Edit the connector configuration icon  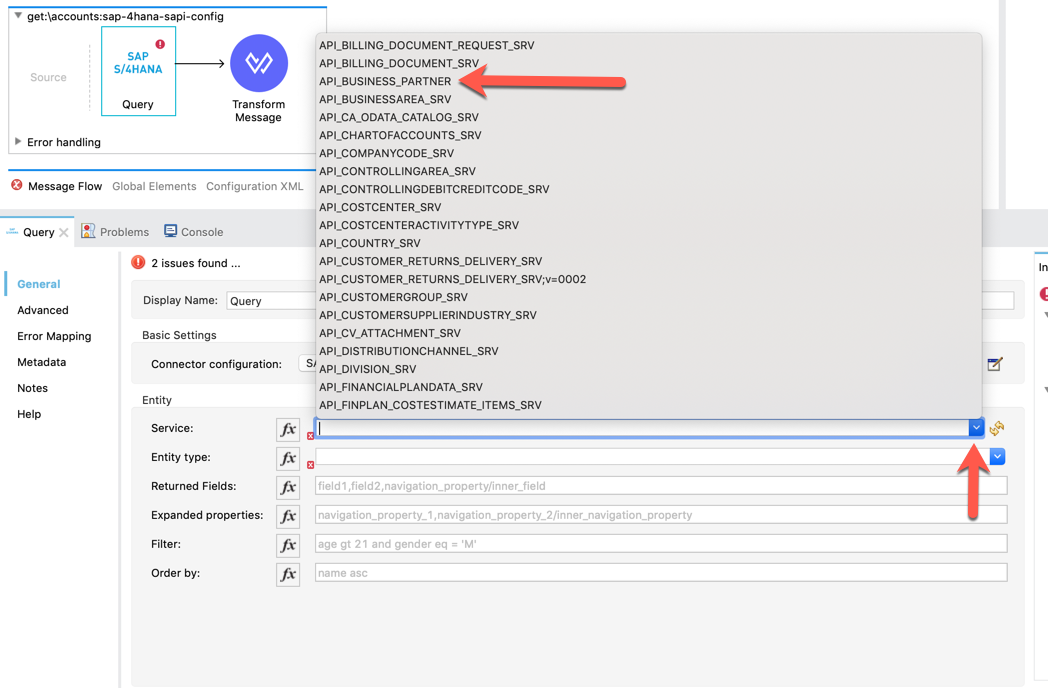pos(995,364)
